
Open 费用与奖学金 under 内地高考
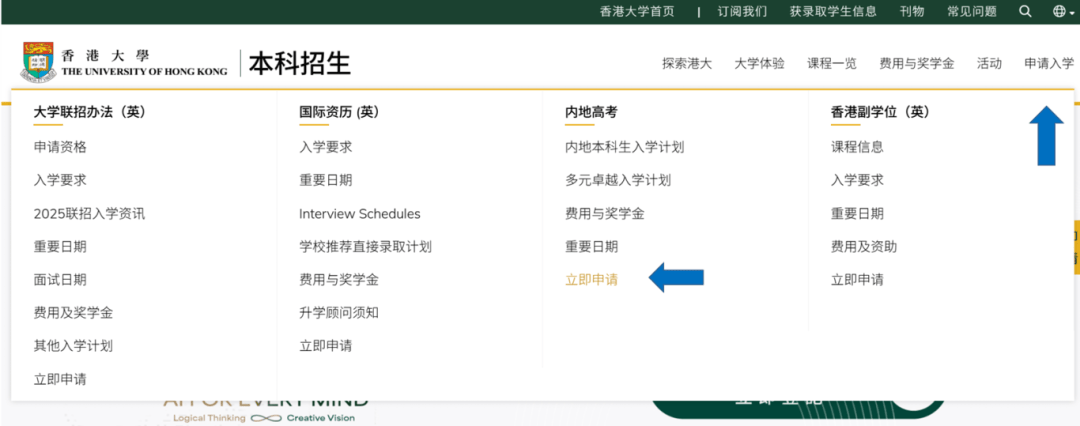click(605, 214)
